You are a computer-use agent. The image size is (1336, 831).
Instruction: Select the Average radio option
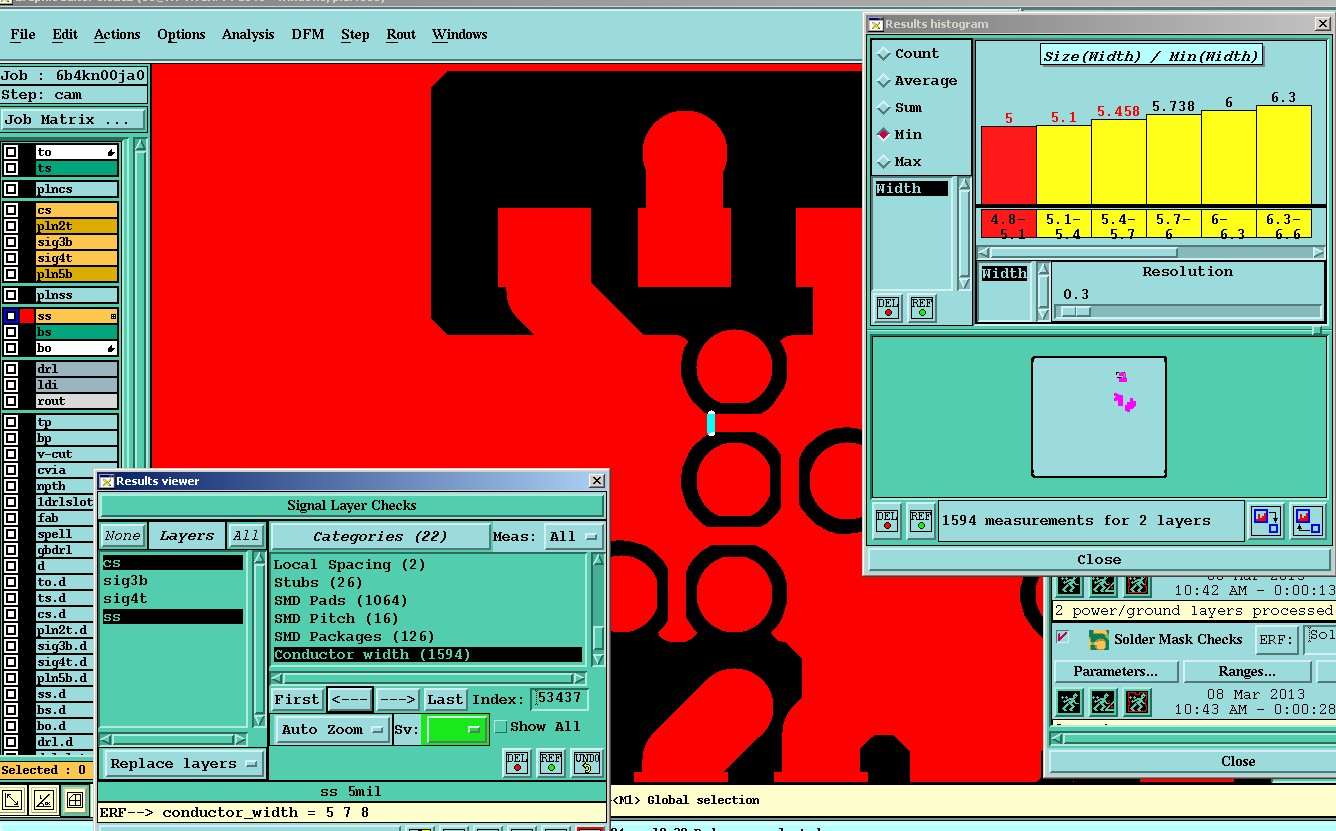tap(884, 81)
